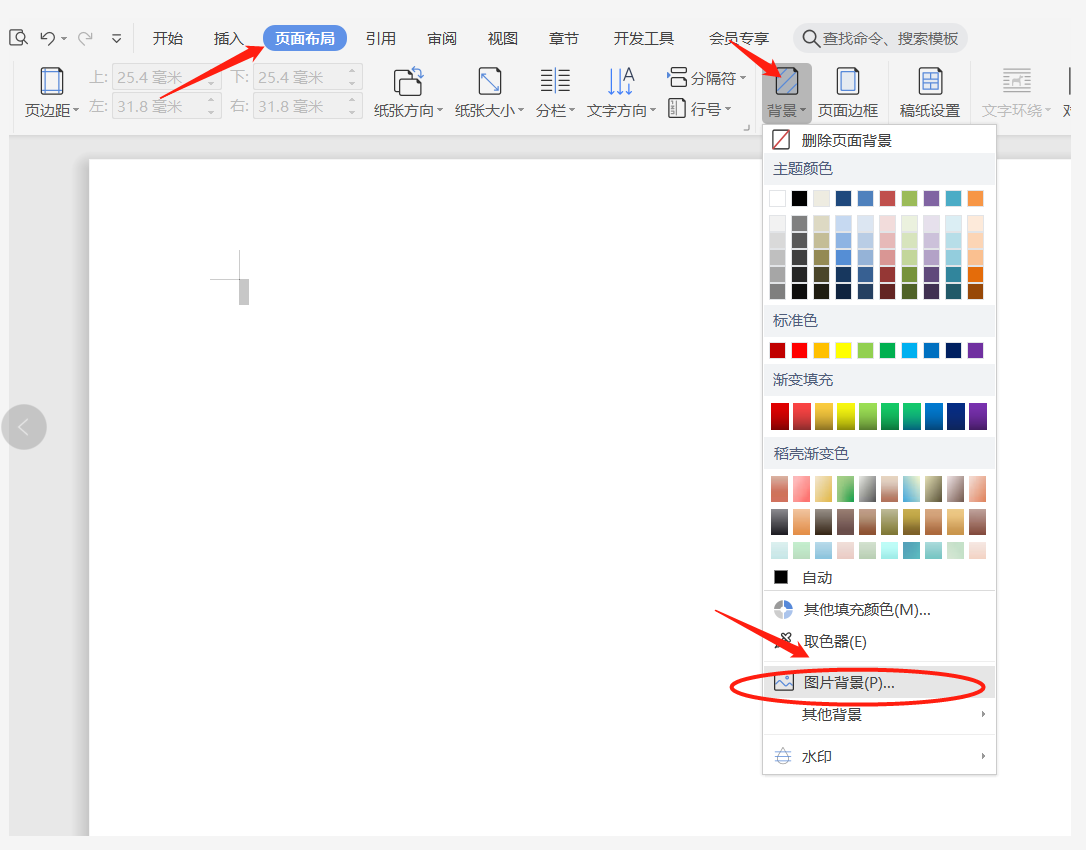Switch to the 插入 tab
This screenshot has height=850, width=1086.
(x=228, y=38)
